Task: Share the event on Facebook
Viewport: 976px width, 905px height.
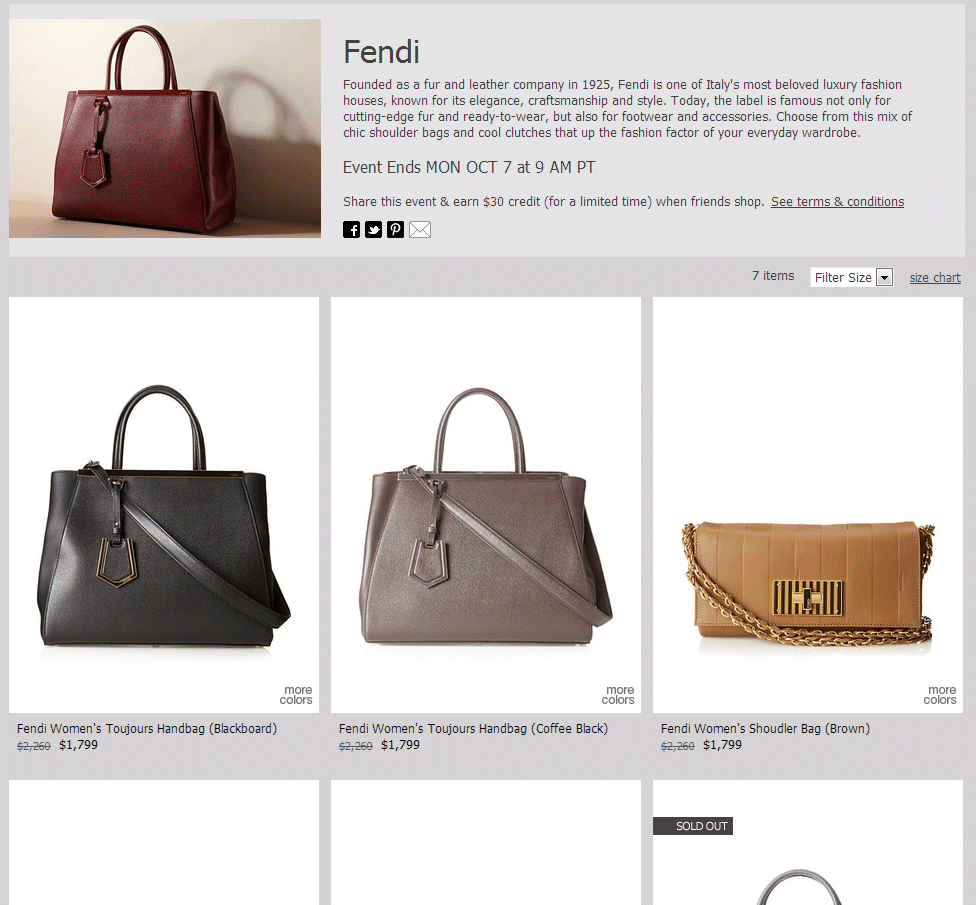Action: (x=351, y=230)
